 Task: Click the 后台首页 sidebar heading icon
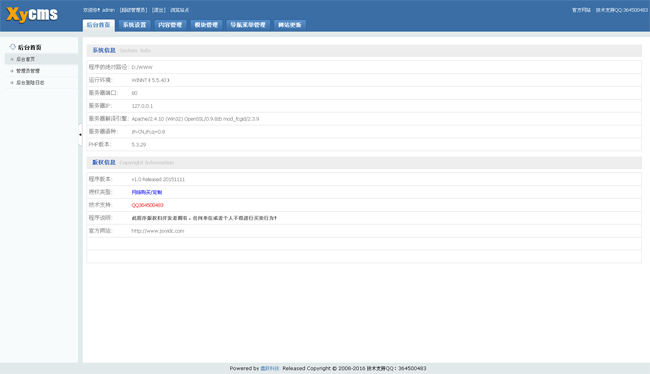click(12, 47)
